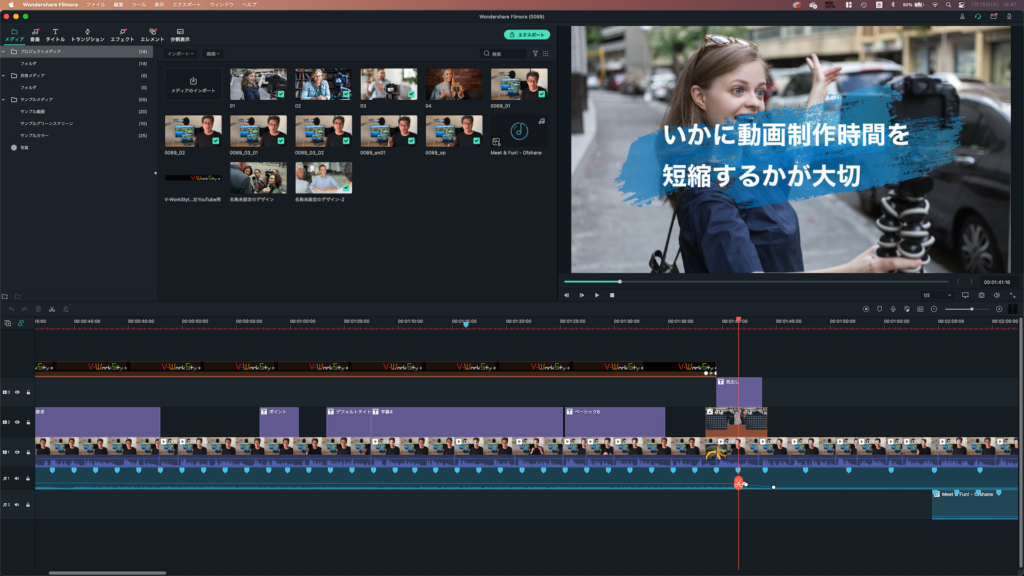1024x576 pixels.
Task: Take a snapshot with the camera icon
Action: [x=982, y=297]
